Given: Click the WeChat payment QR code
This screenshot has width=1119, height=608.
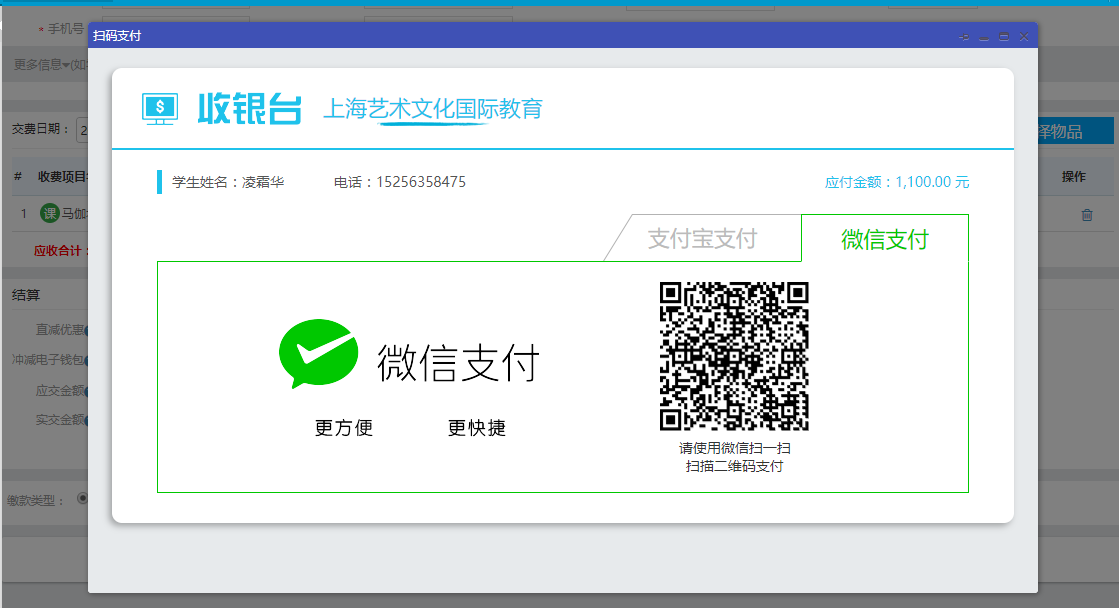Looking at the screenshot, I should (734, 356).
